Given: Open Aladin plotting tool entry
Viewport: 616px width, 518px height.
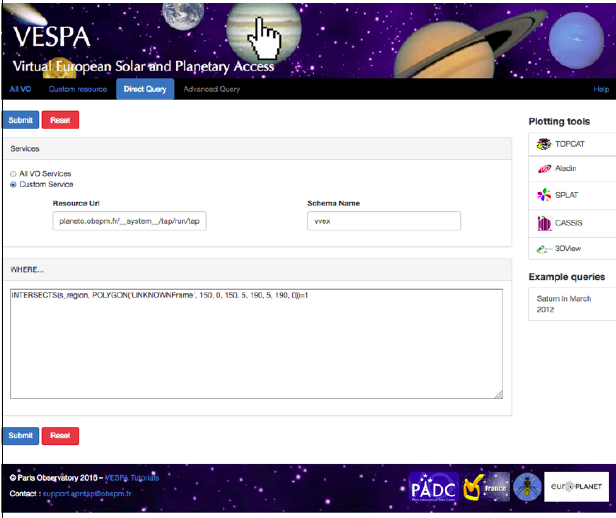Looking at the screenshot, I should (572, 169).
